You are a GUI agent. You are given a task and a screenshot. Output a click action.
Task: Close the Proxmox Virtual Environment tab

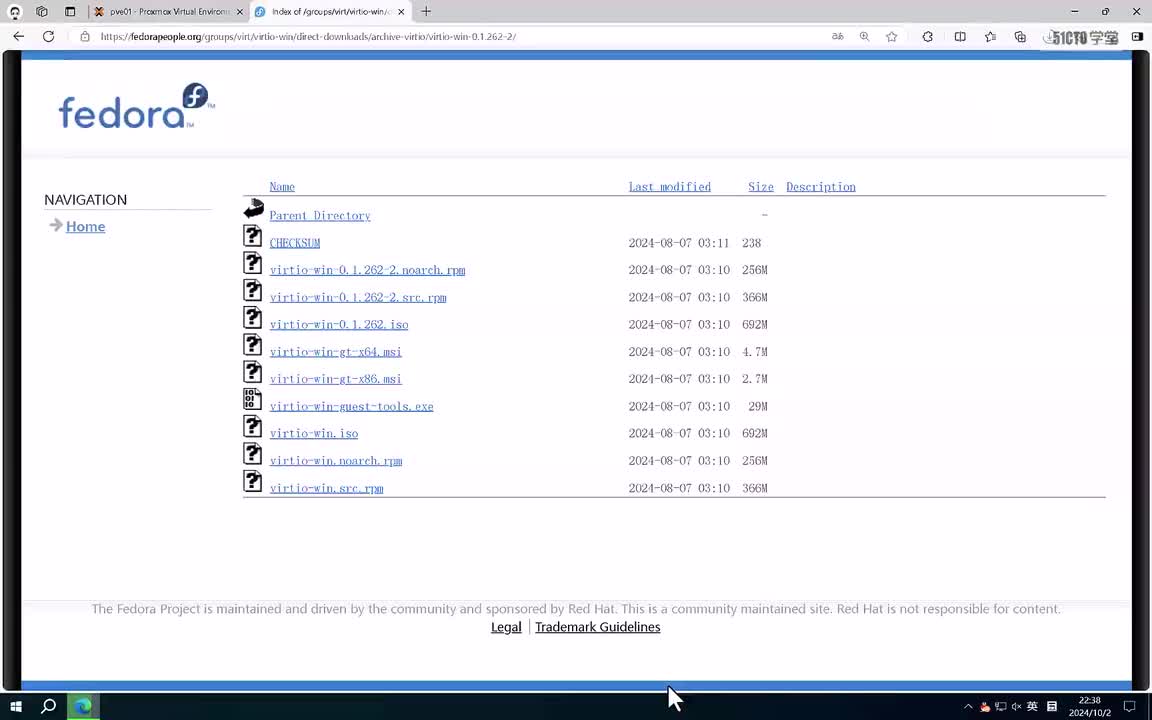[x=240, y=12]
